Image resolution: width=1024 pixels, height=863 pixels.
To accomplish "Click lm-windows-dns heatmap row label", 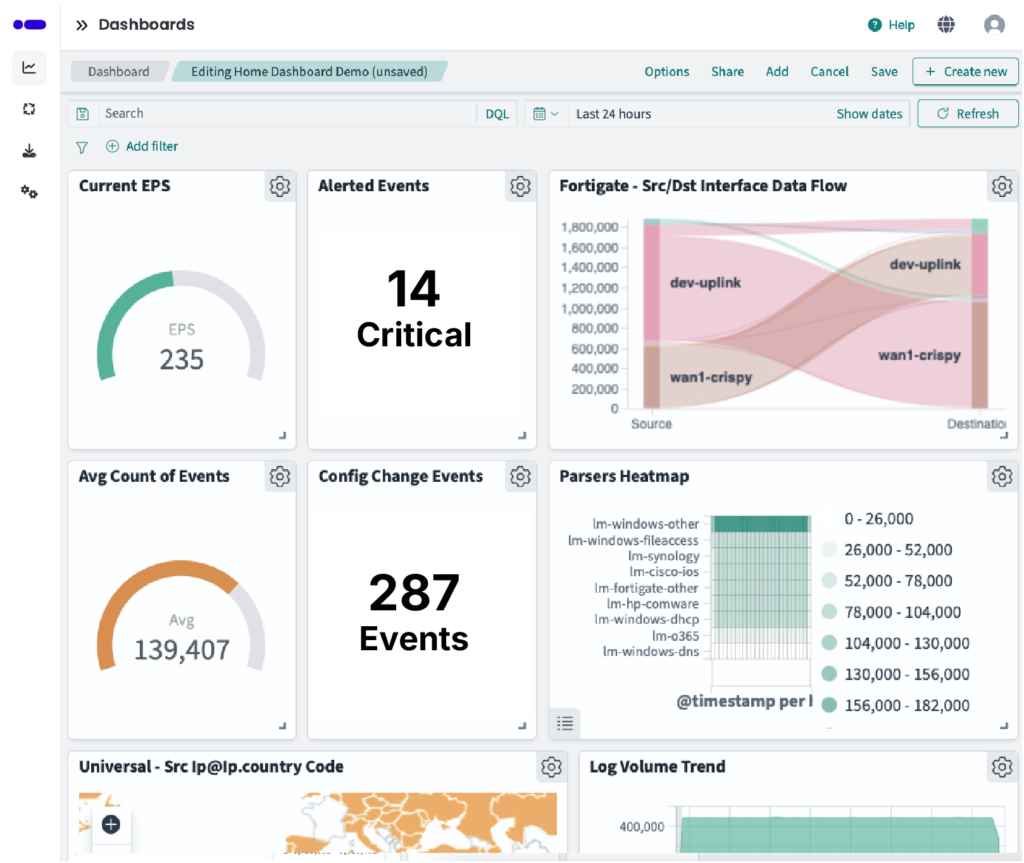I will (650, 651).
